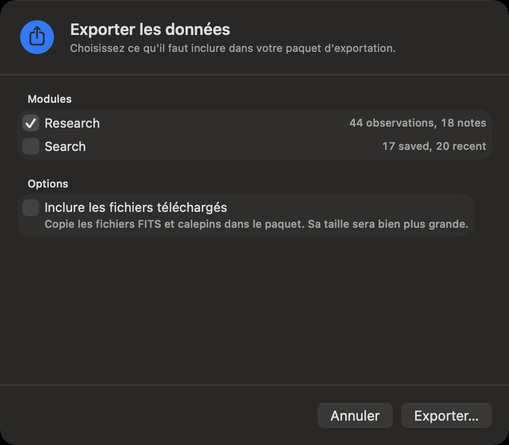Click the 'Copie les fichiers FITS' description
Viewport: 509px width, 445px height.
(256, 224)
